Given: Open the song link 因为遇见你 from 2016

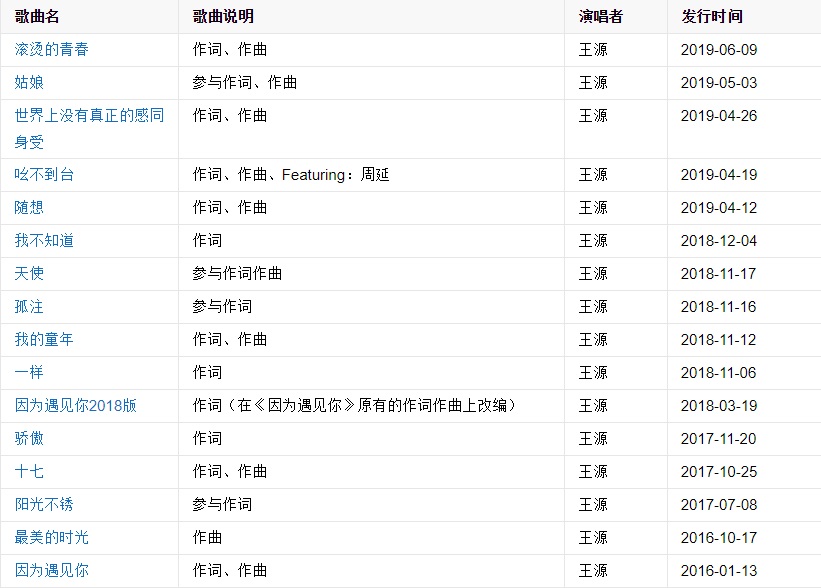Looking at the screenshot, I should pyautogui.click(x=51, y=570).
